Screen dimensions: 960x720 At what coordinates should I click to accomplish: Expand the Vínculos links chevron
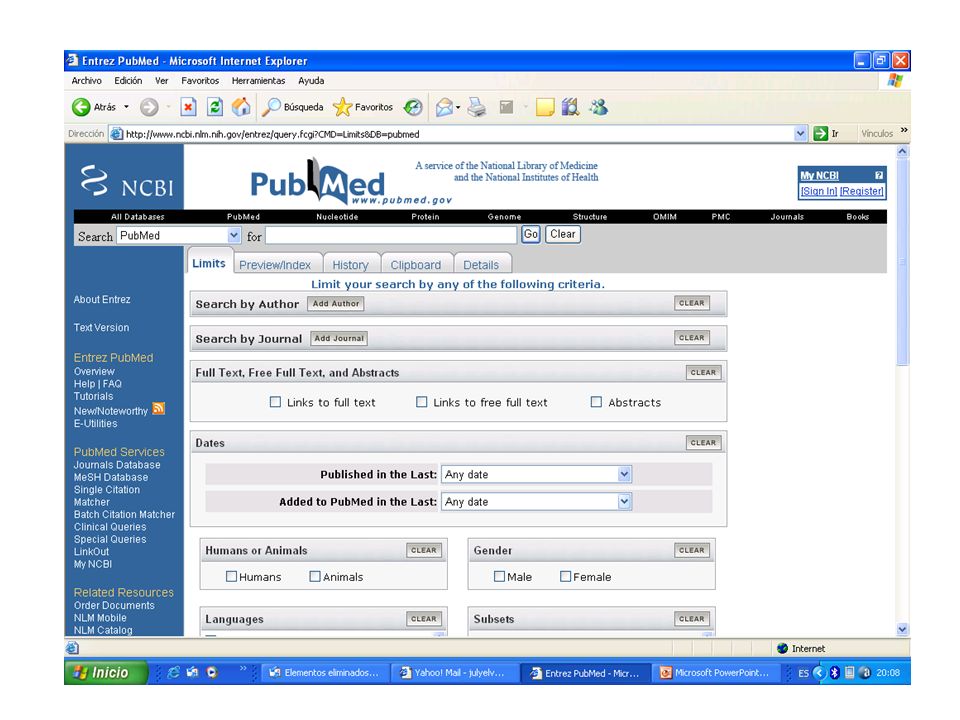[x=904, y=130]
